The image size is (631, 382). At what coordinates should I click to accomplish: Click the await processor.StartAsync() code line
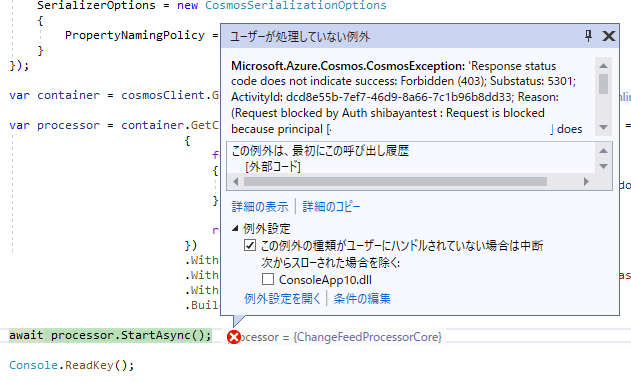tap(110, 335)
